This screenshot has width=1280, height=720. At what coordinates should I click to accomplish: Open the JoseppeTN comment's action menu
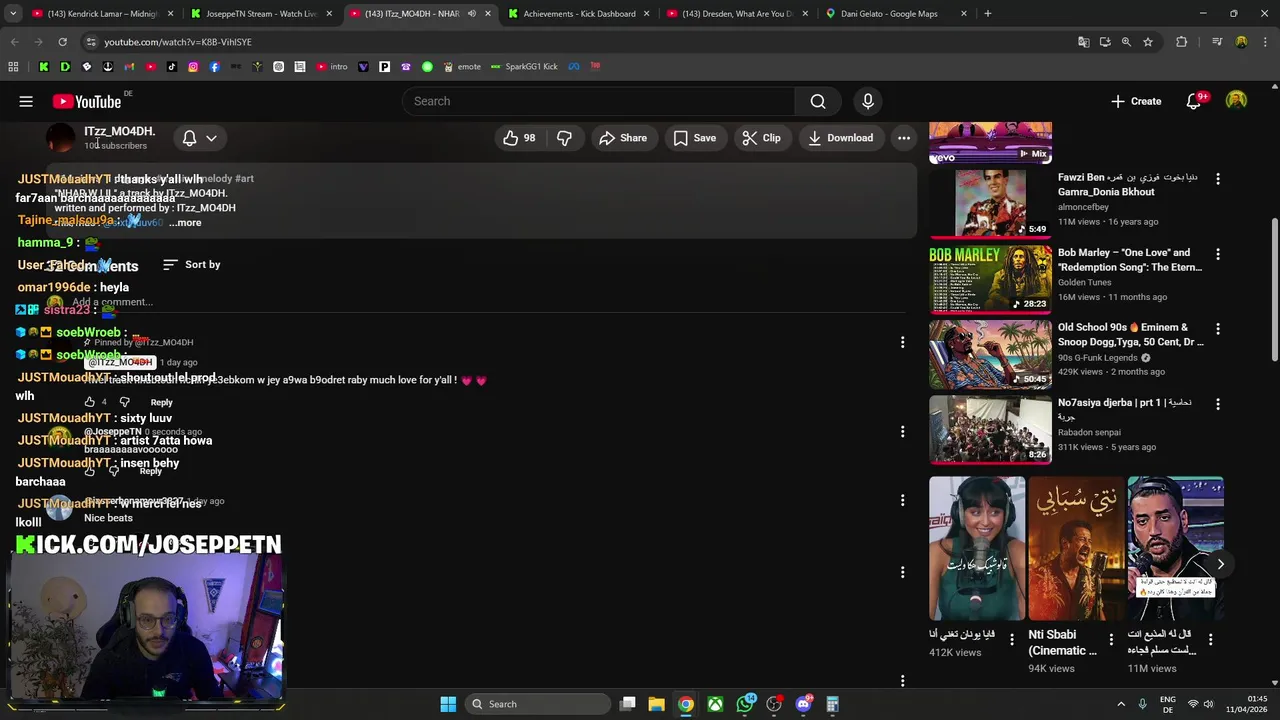[902, 432]
